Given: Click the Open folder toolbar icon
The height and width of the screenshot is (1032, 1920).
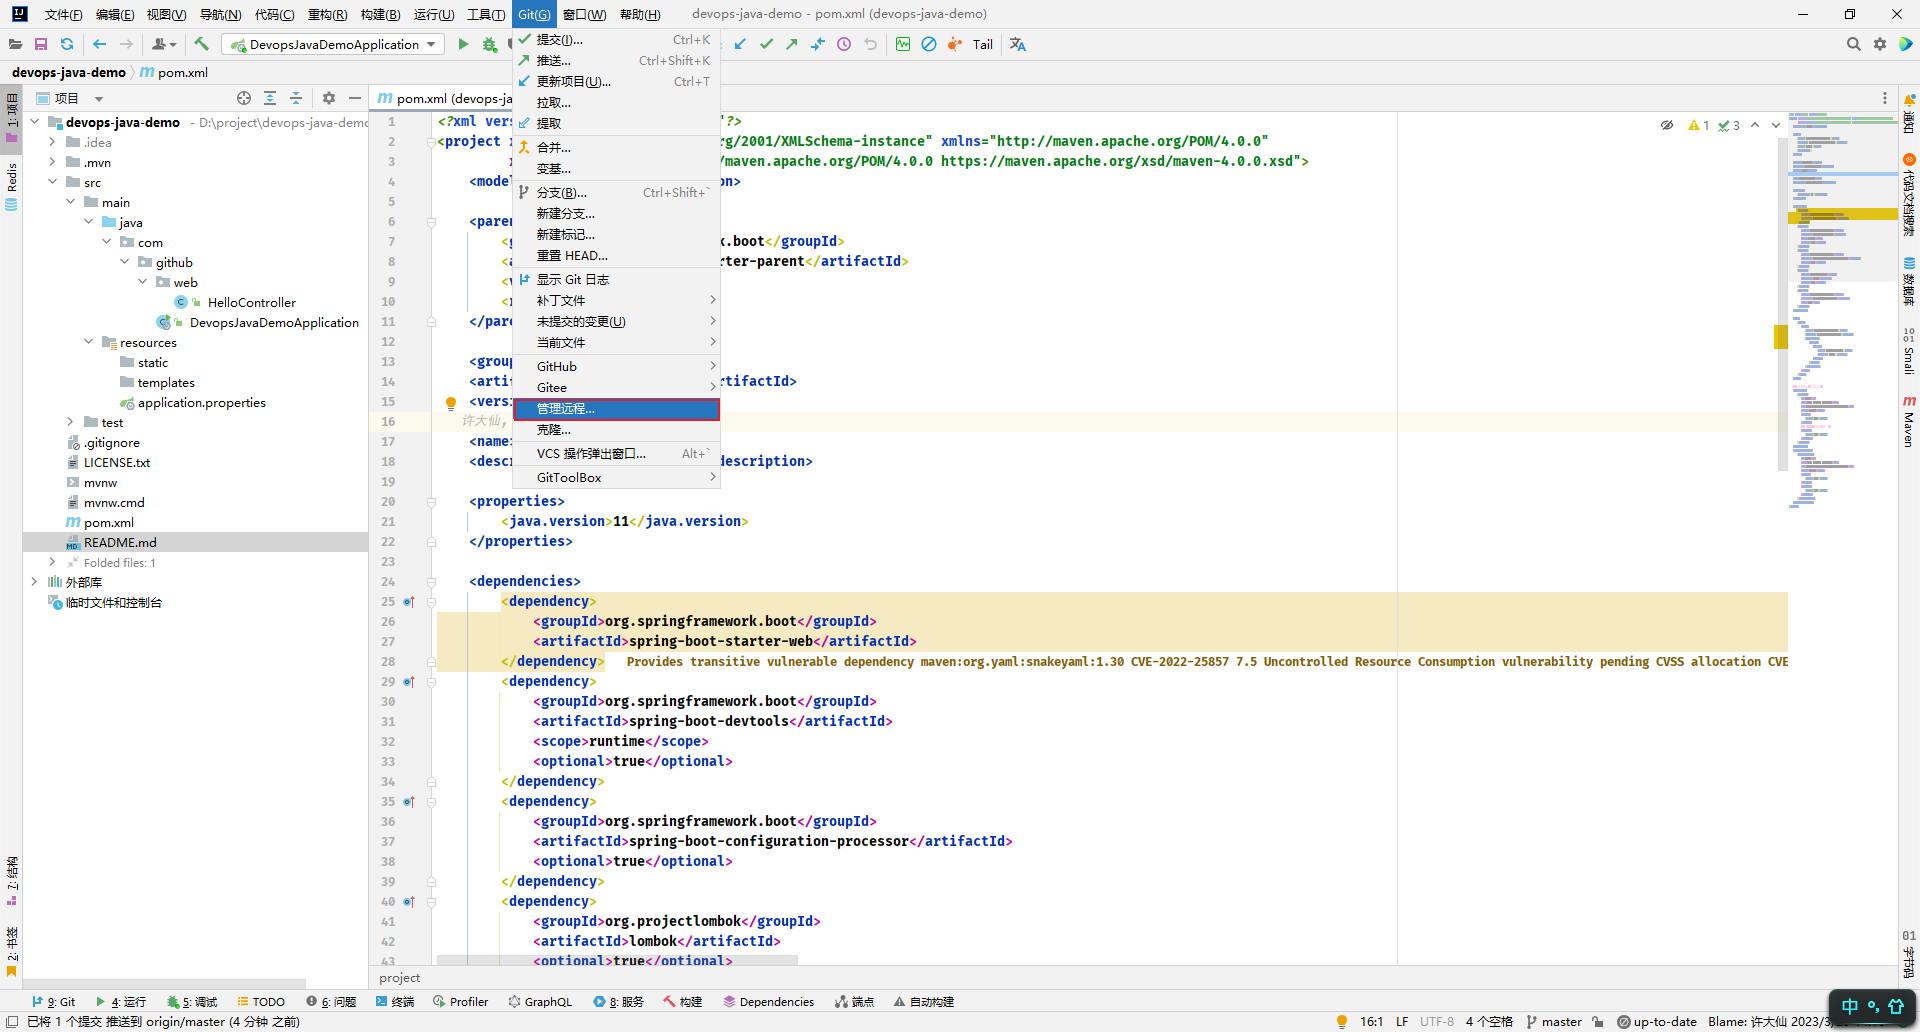Looking at the screenshot, I should (x=15, y=44).
